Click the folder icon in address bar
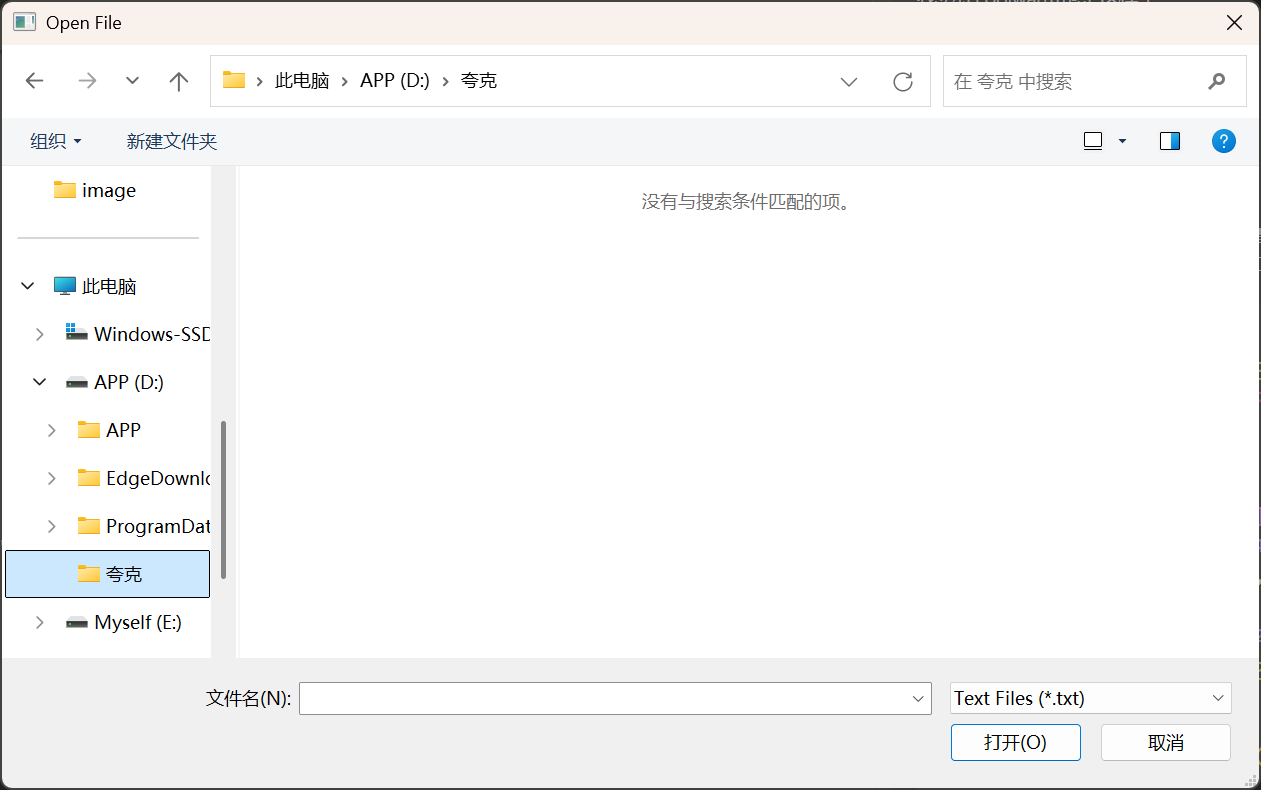1261x790 pixels. click(234, 80)
